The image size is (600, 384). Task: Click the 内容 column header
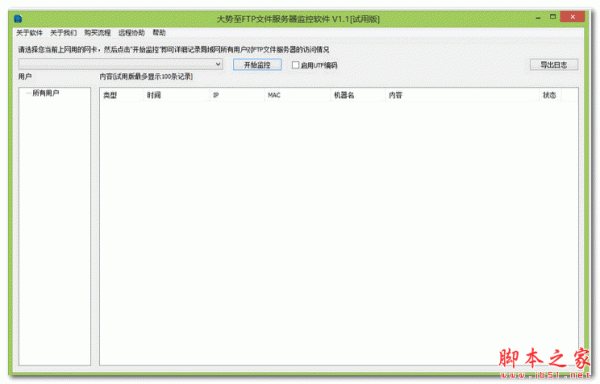click(x=462, y=95)
